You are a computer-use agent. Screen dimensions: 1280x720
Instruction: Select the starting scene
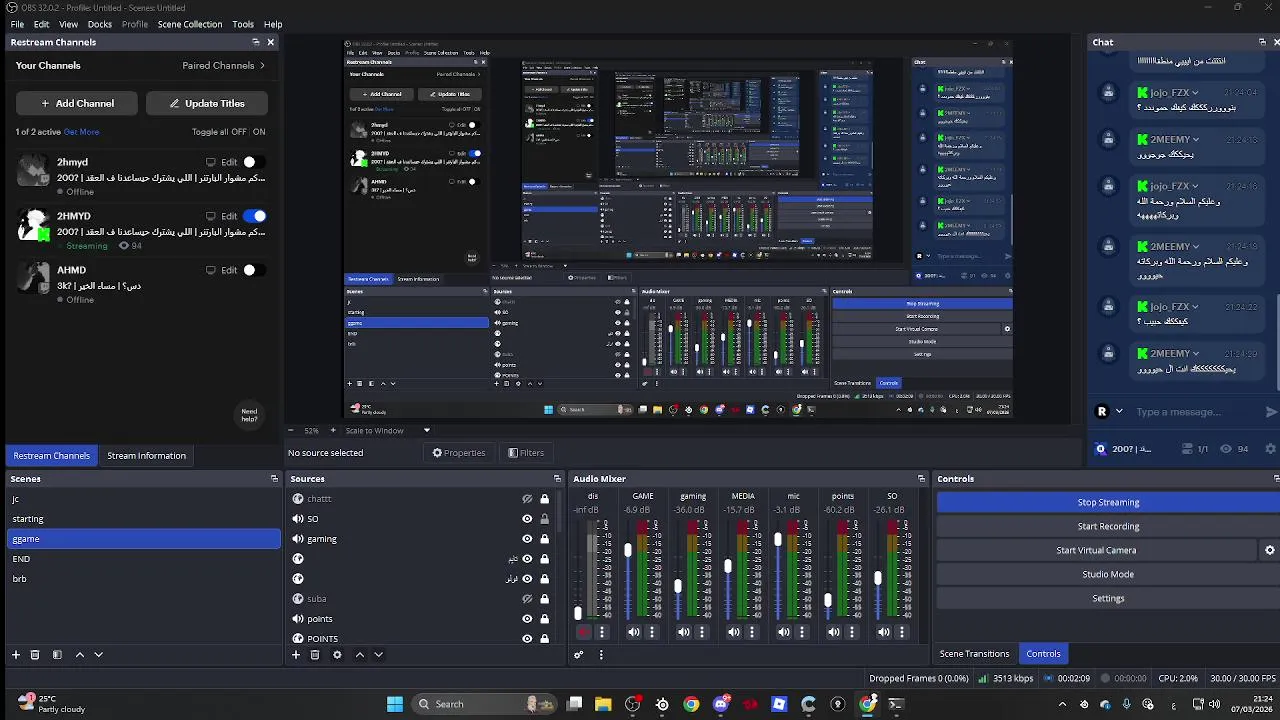coord(143,519)
